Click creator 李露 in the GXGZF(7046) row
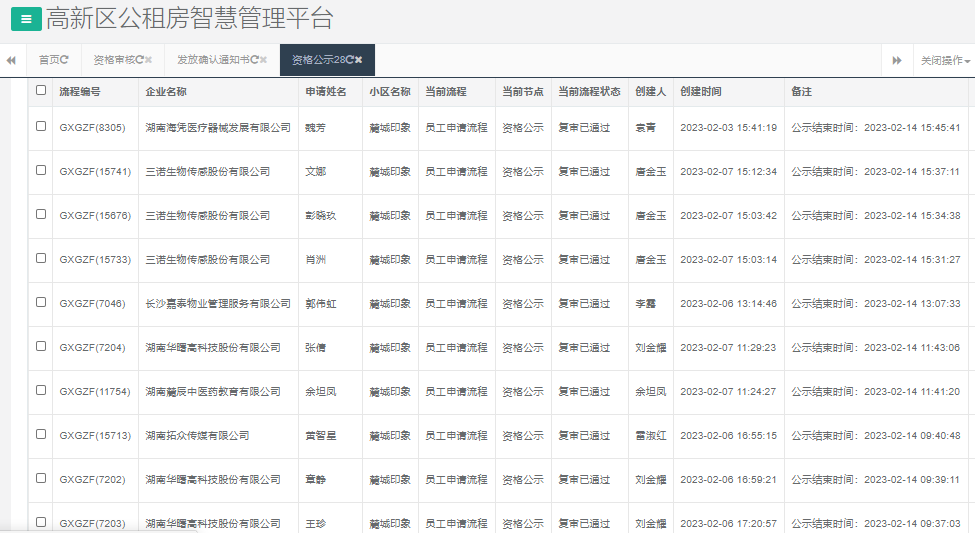The height and width of the screenshot is (533, 975). click(x=645, y=304)
